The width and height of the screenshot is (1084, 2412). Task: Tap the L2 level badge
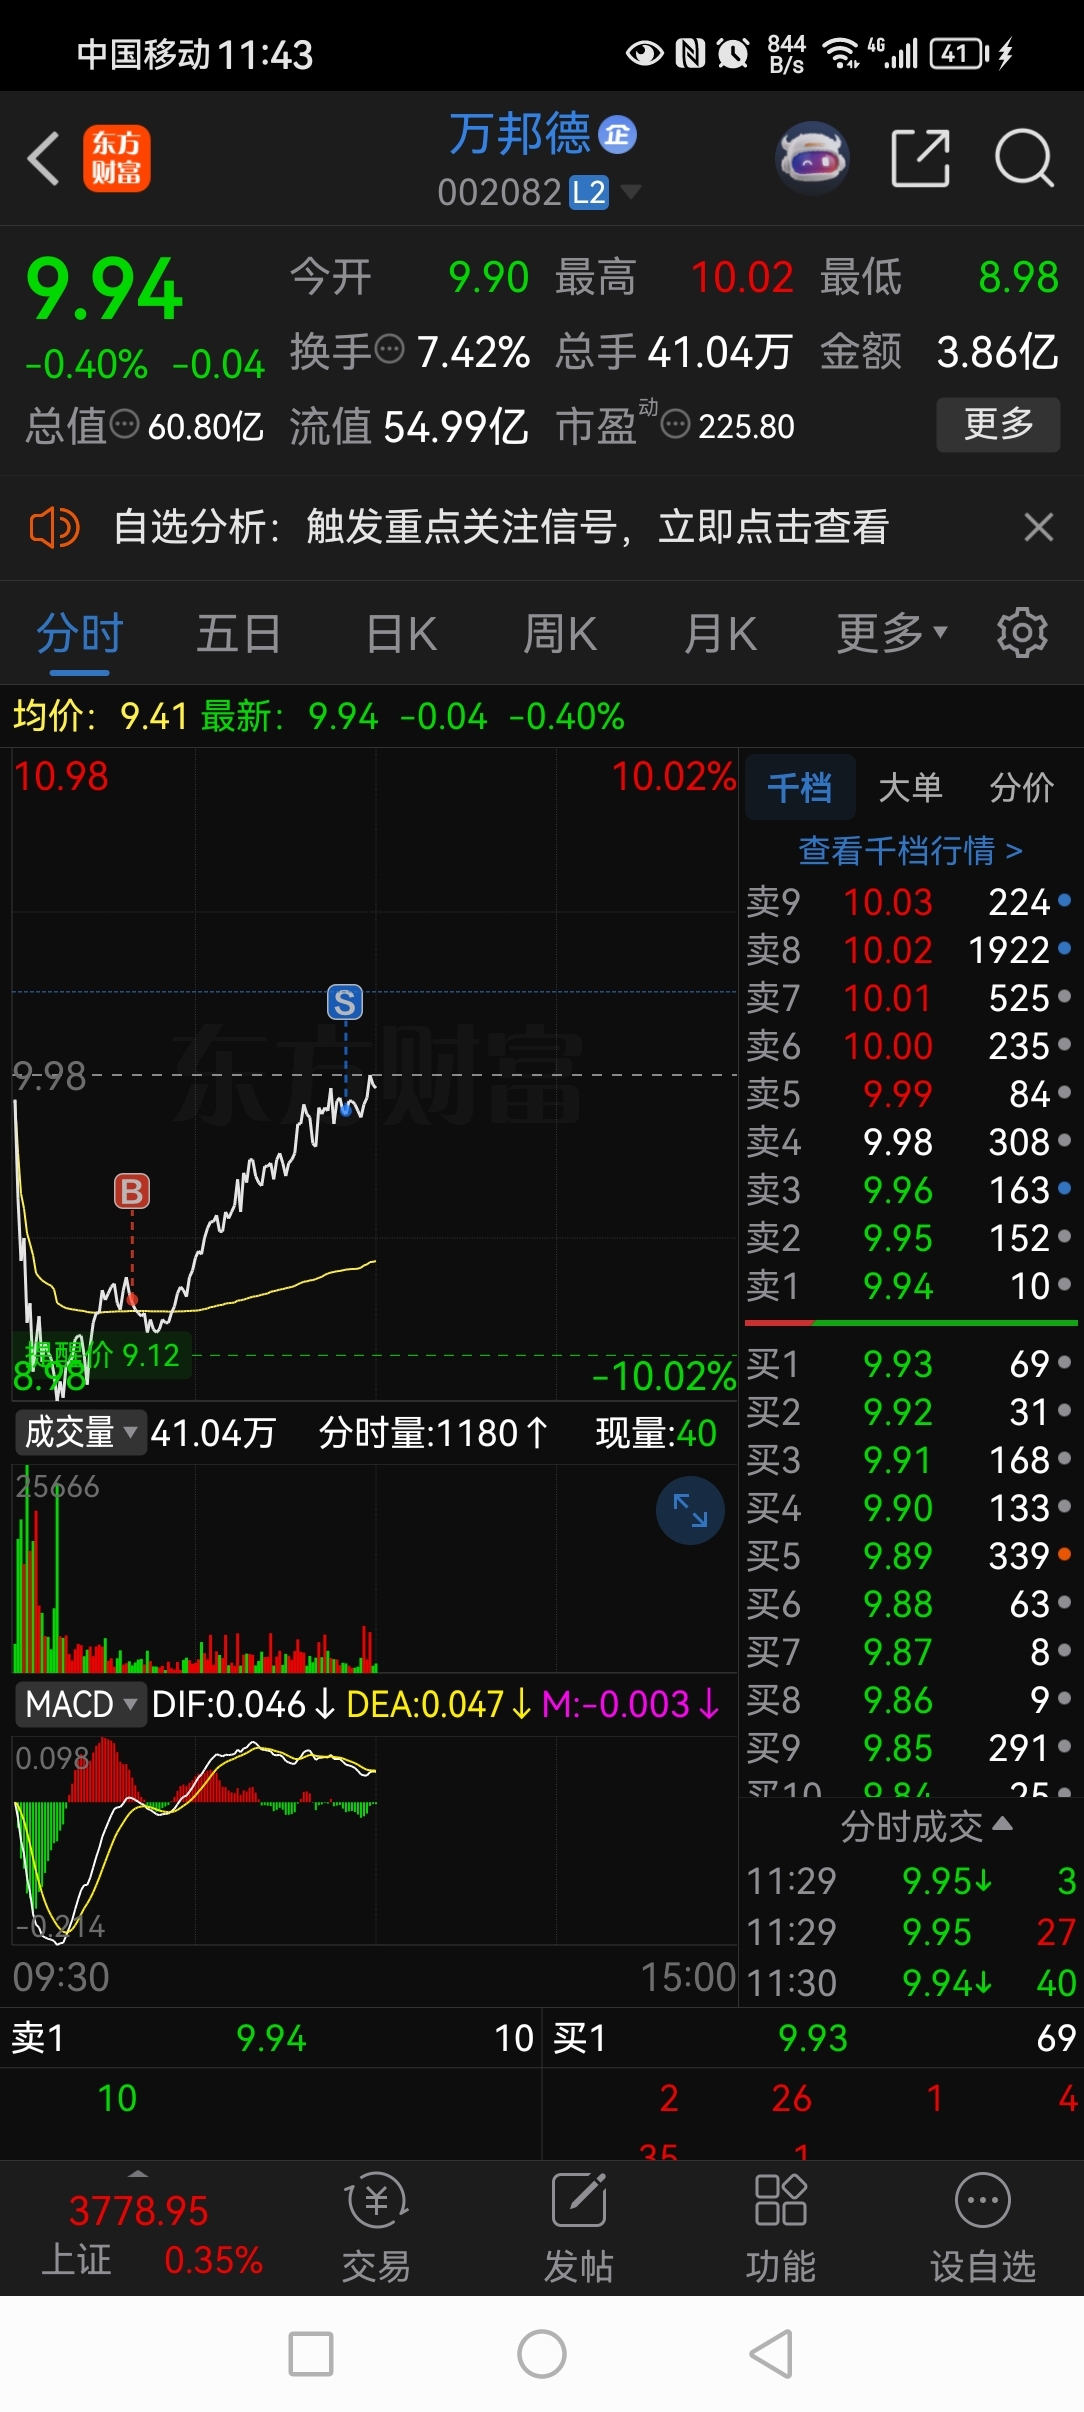[589, 191]
